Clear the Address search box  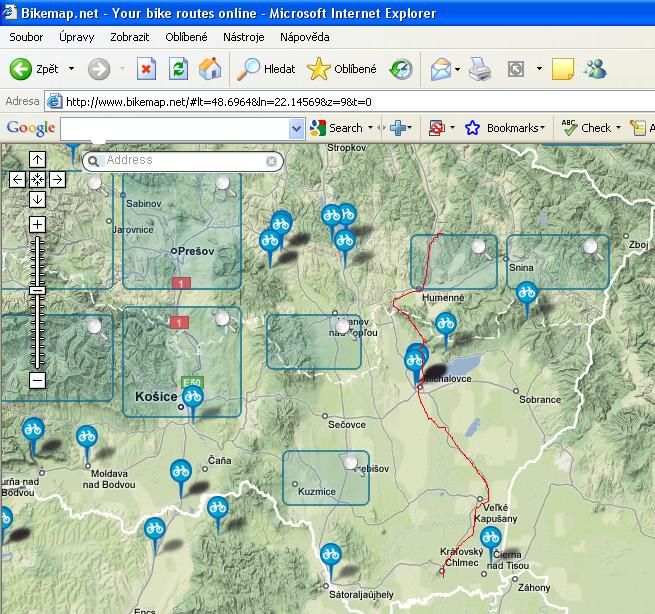(x=271, y=161)
